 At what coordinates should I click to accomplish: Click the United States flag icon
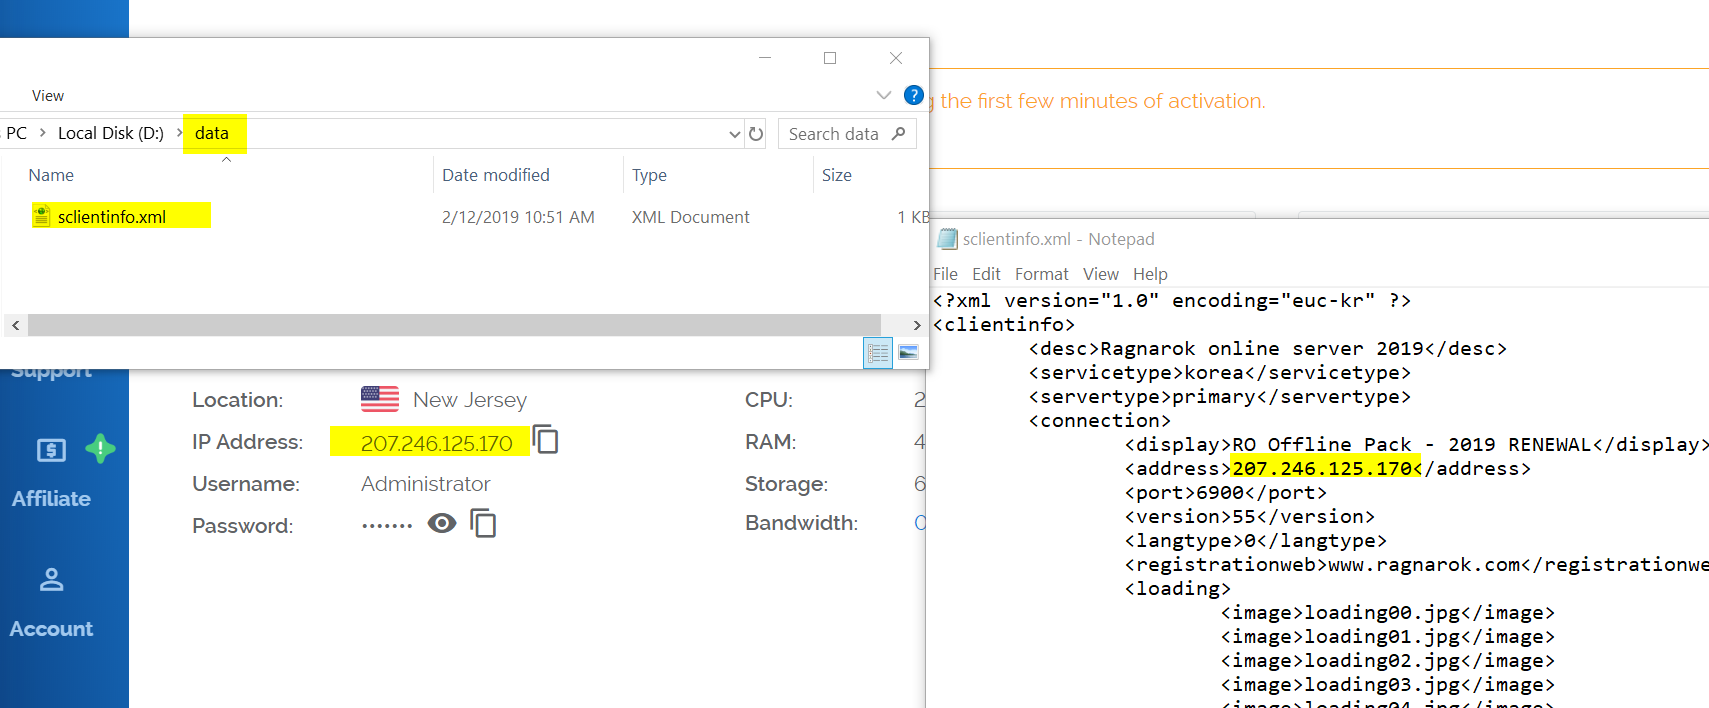(380, 399)
